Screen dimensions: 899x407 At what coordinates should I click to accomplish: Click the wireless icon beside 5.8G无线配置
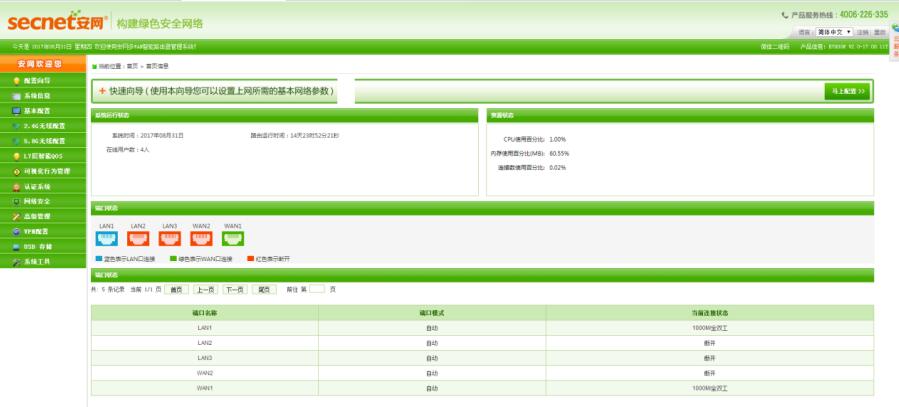click(17, 140)
